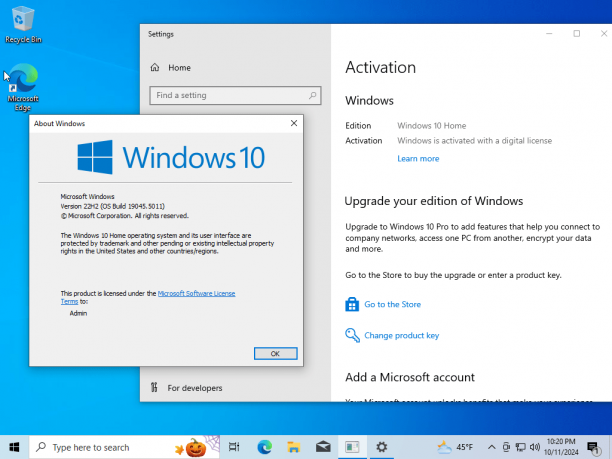Click the network icon in system tray

click(x=520, y=447)
